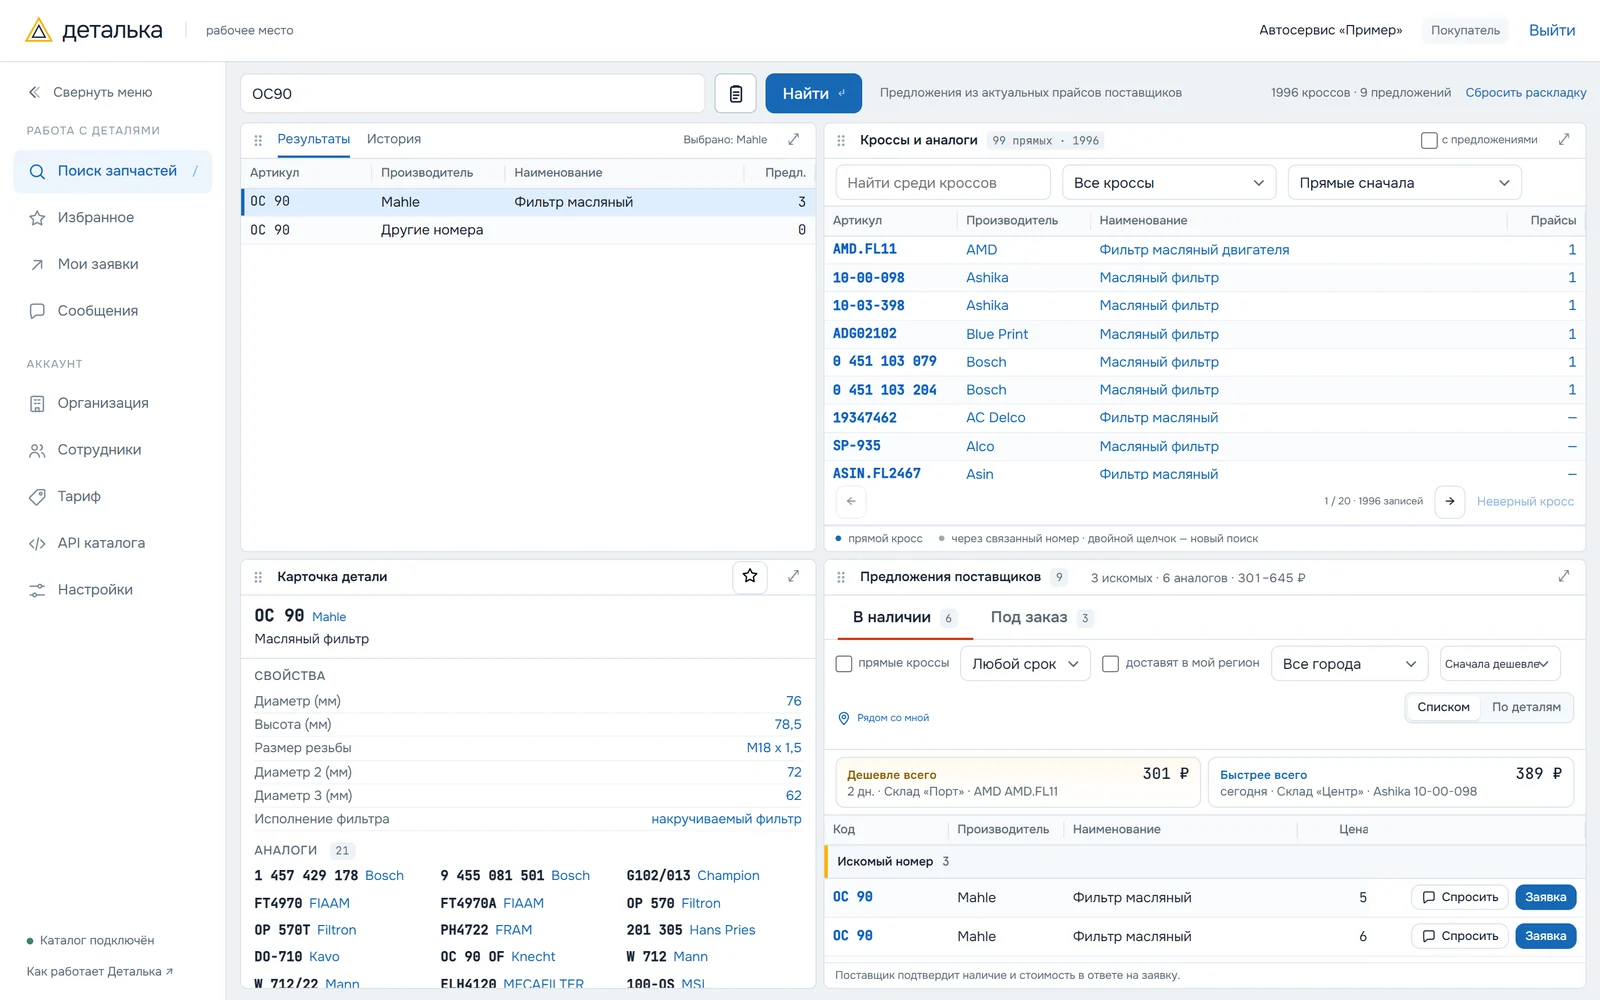This screenshot has height=1000, width=1600.
Task: Click the Найти среди кроссов search field
Action: [943, 183]
